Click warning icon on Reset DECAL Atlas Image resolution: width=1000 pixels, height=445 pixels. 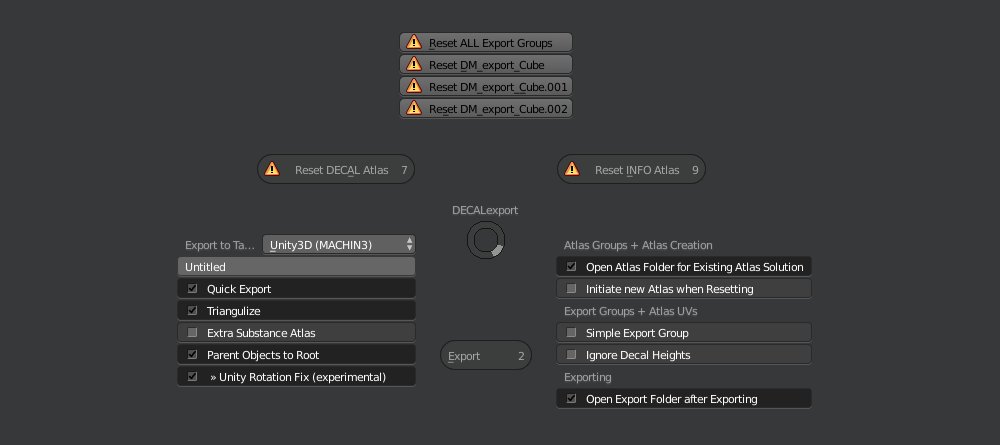point(272,169)
